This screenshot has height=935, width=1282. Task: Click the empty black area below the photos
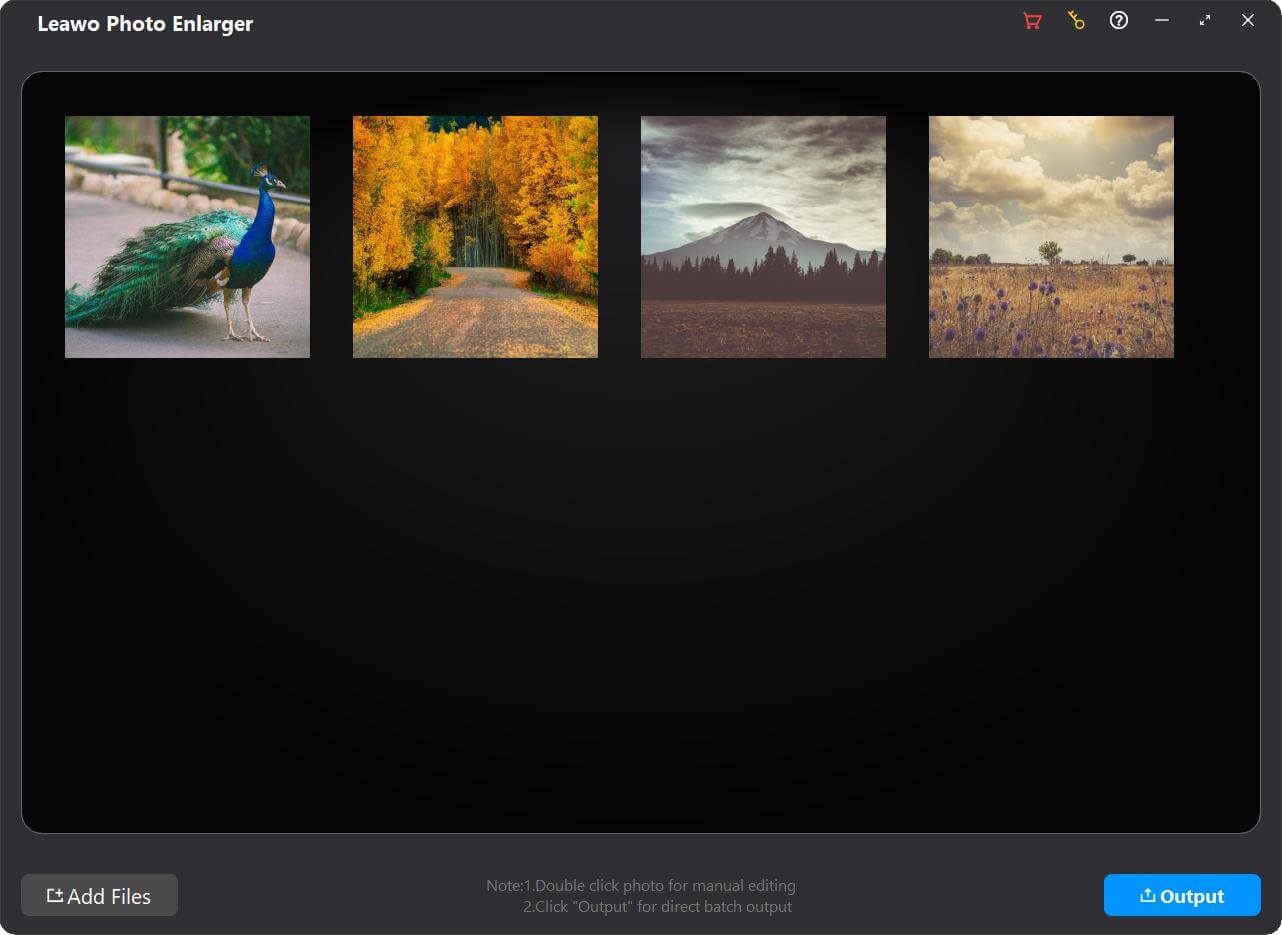(640, 600)
